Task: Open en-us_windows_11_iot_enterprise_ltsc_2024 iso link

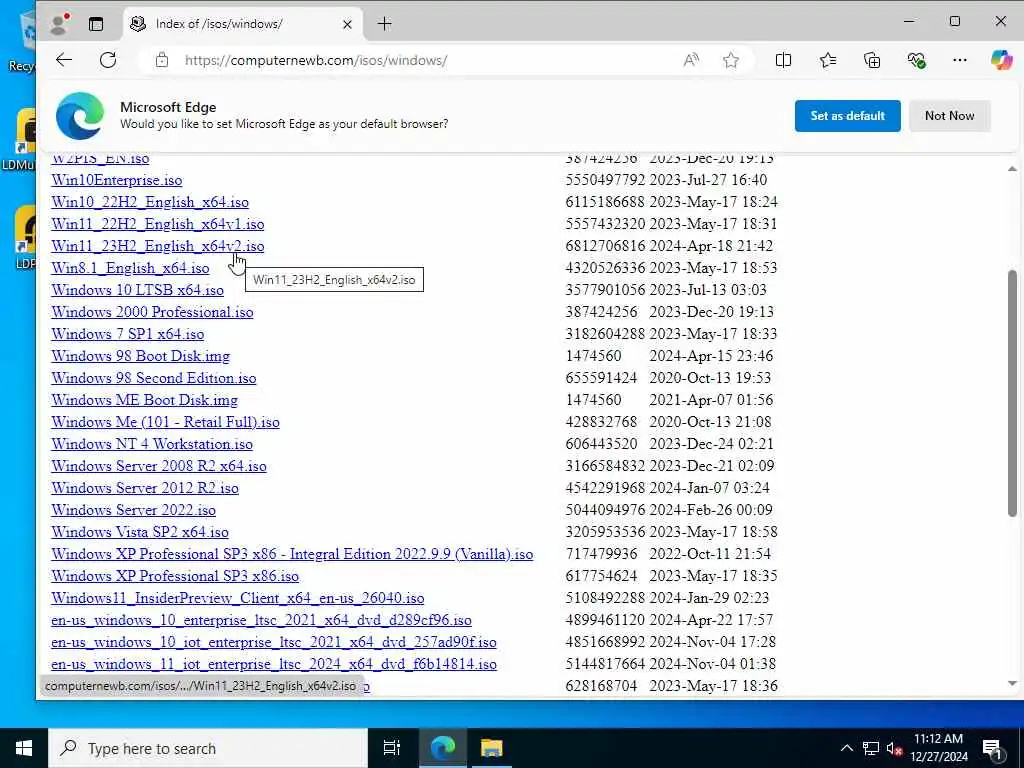Action: point(274,664)
